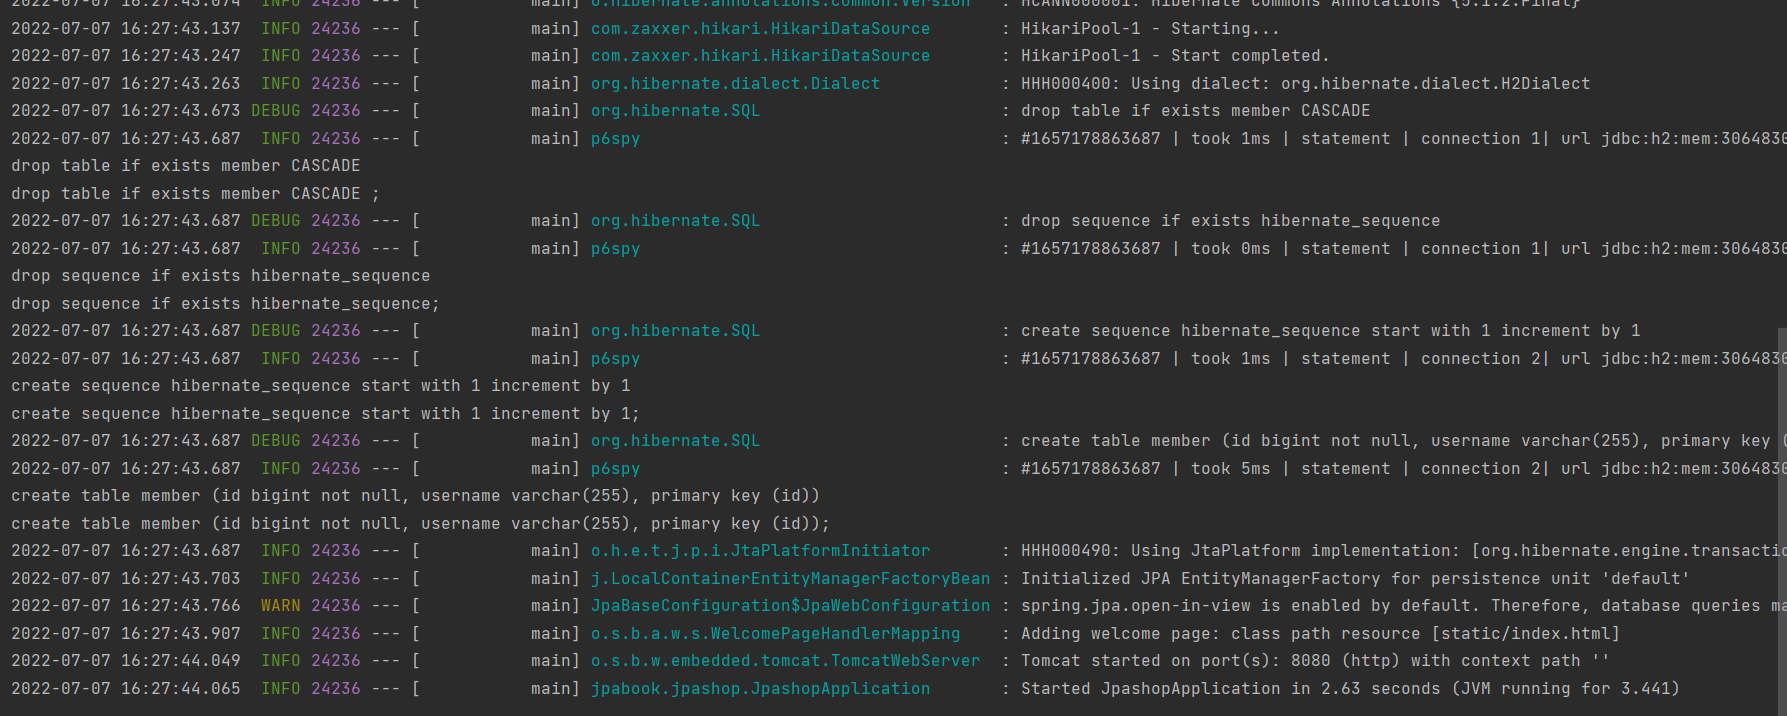Click the j.LocalContainerEntityManagerFactoryBean logger name
Viewport: 1787px width, 716px height.
point(790,579)
